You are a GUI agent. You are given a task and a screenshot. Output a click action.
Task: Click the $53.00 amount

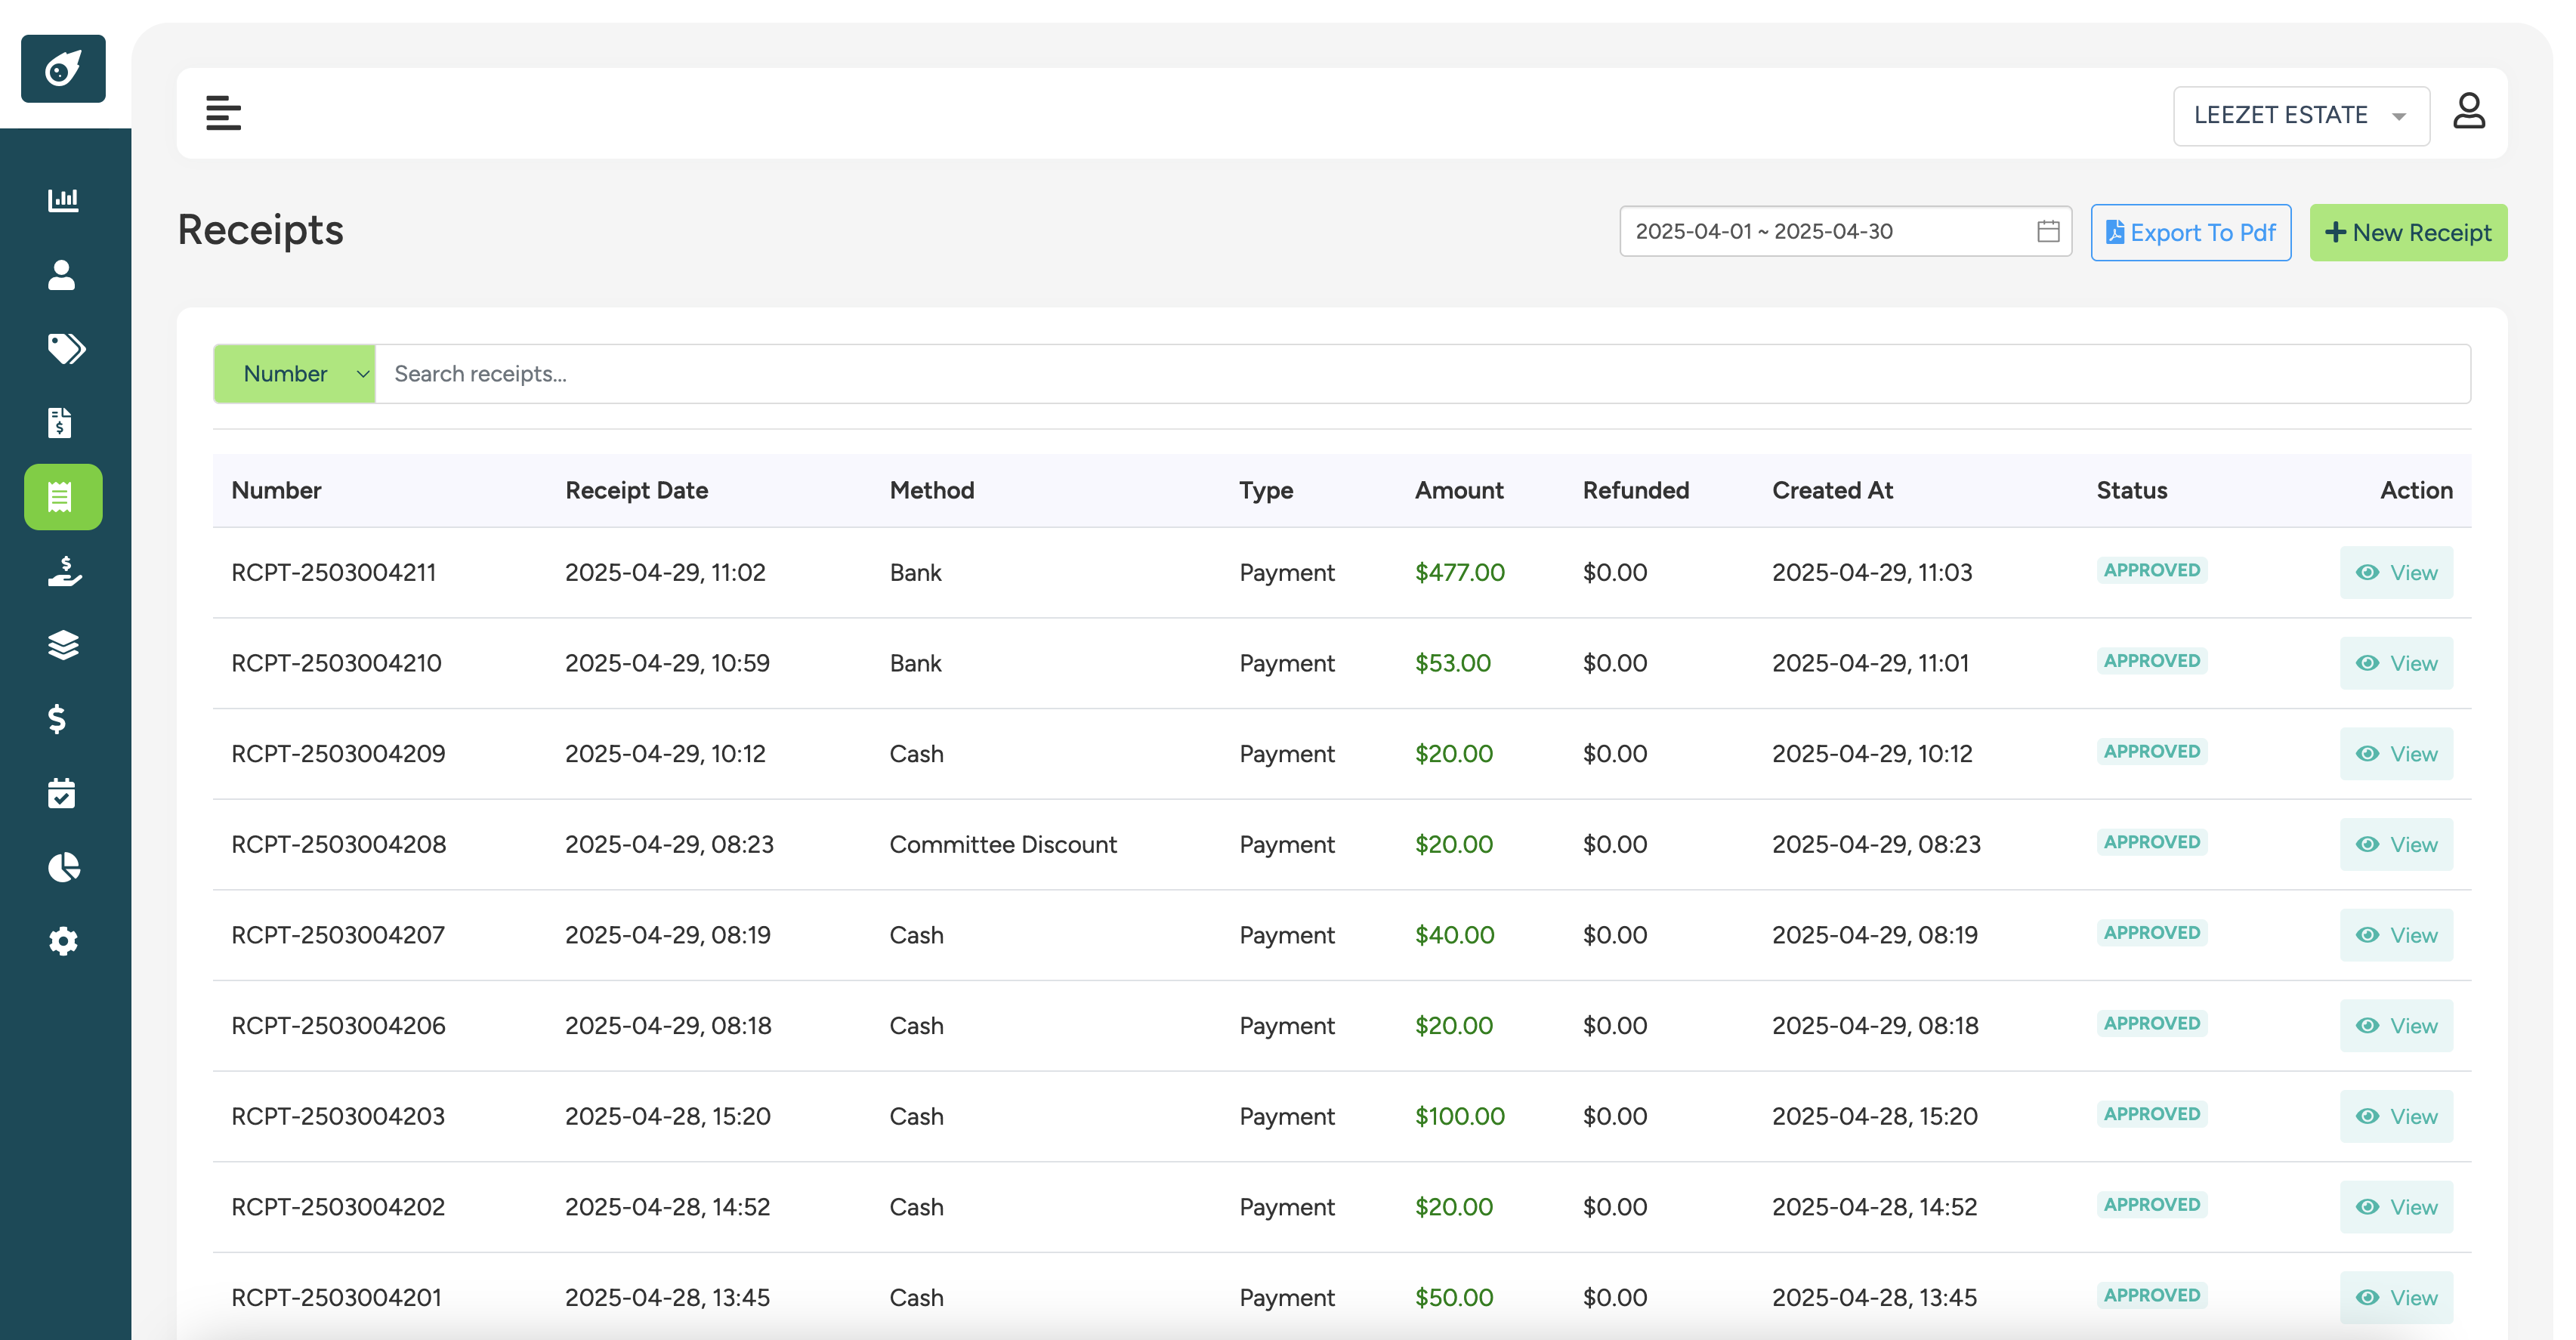(x=1453, y=663)
